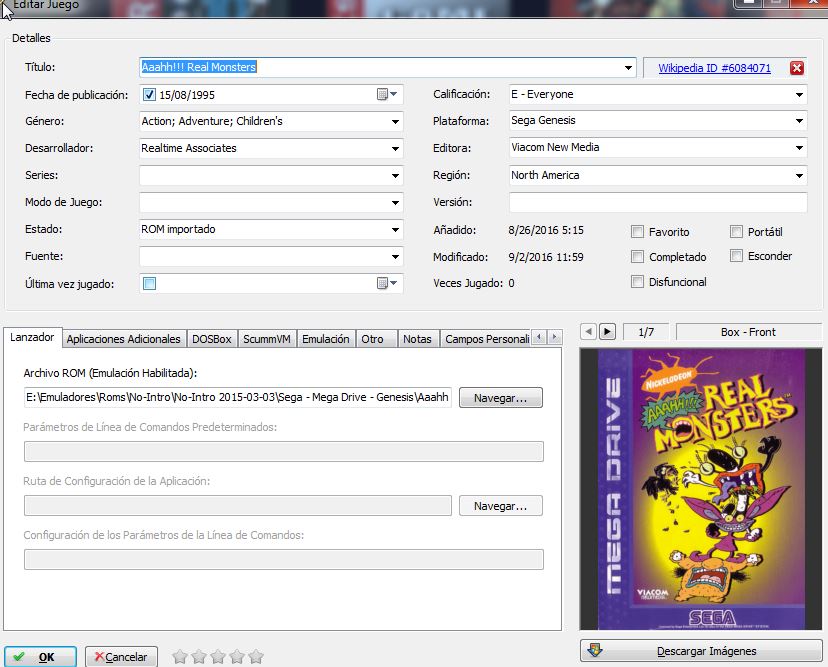Viewport: 828px width, 667px height.
Task: Switch to the DOSBox tab
Action: (x=212, y=339)
